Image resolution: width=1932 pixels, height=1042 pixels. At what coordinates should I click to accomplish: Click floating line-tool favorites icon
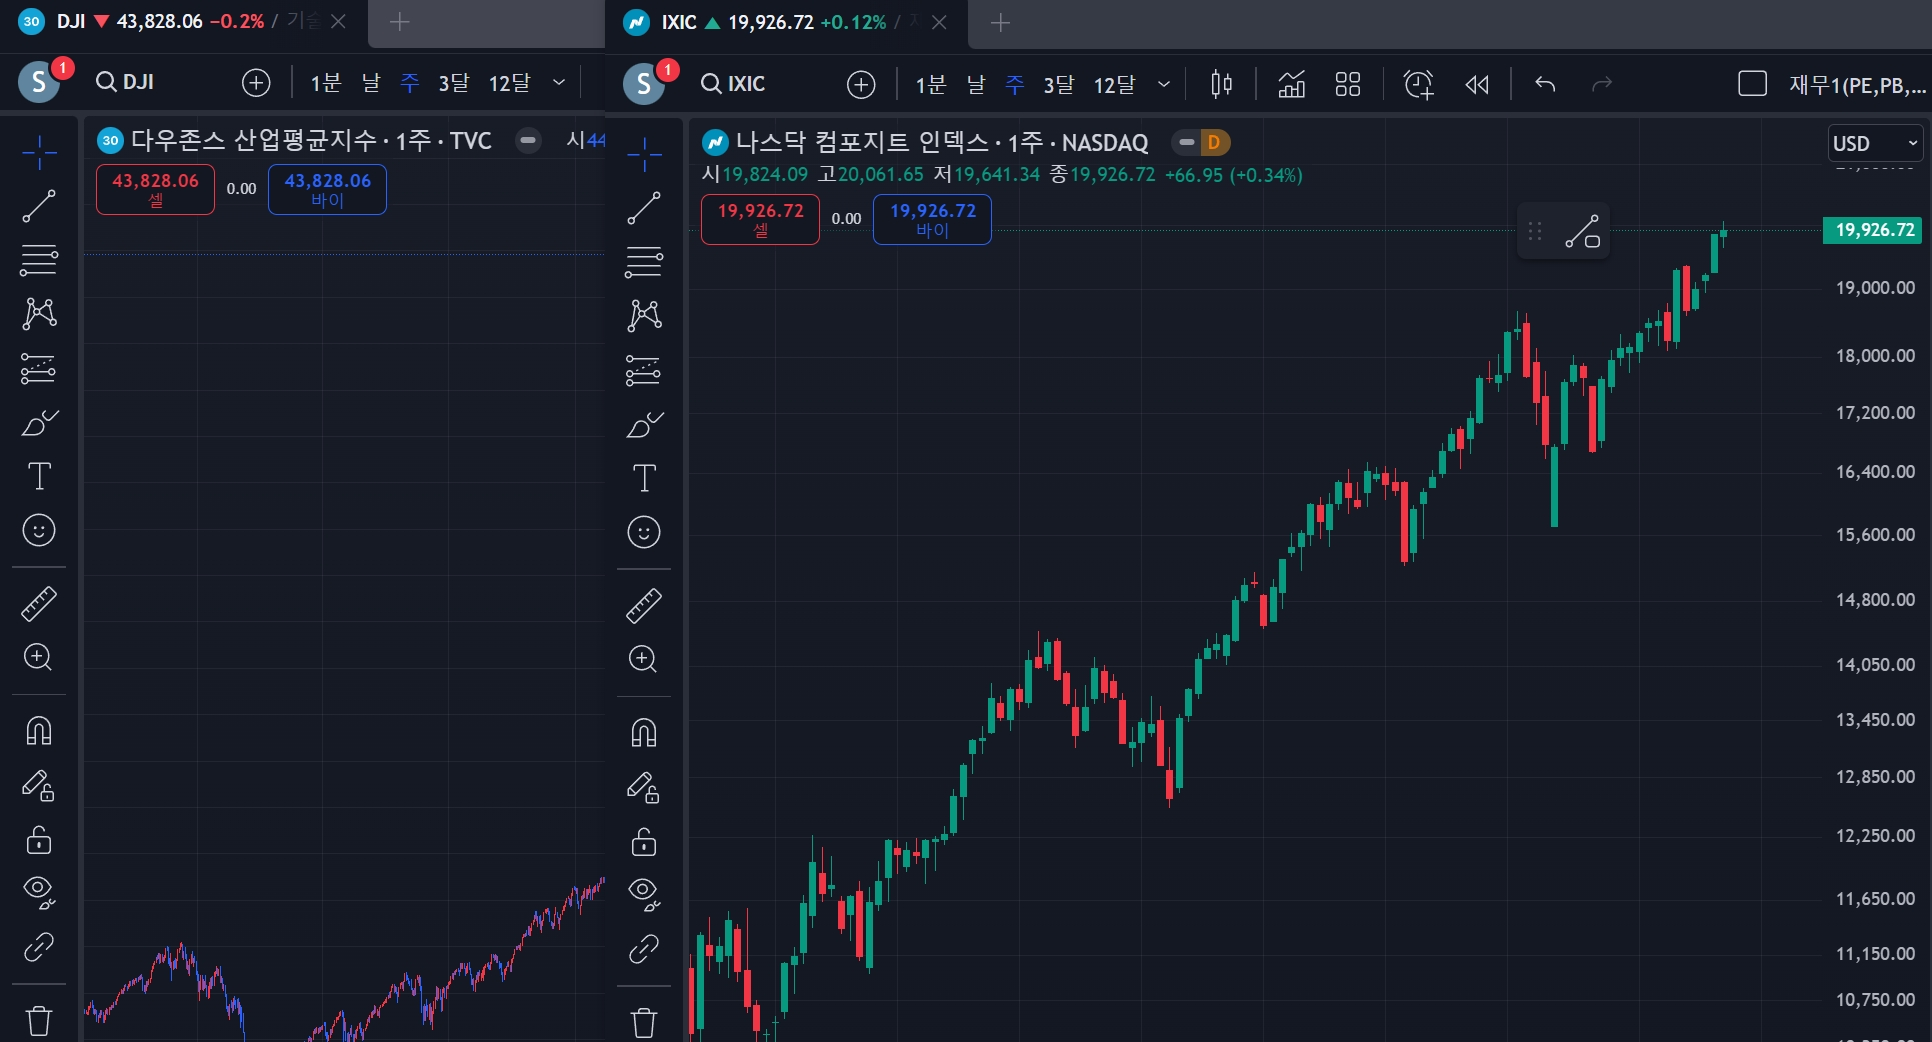[1582, 232]
